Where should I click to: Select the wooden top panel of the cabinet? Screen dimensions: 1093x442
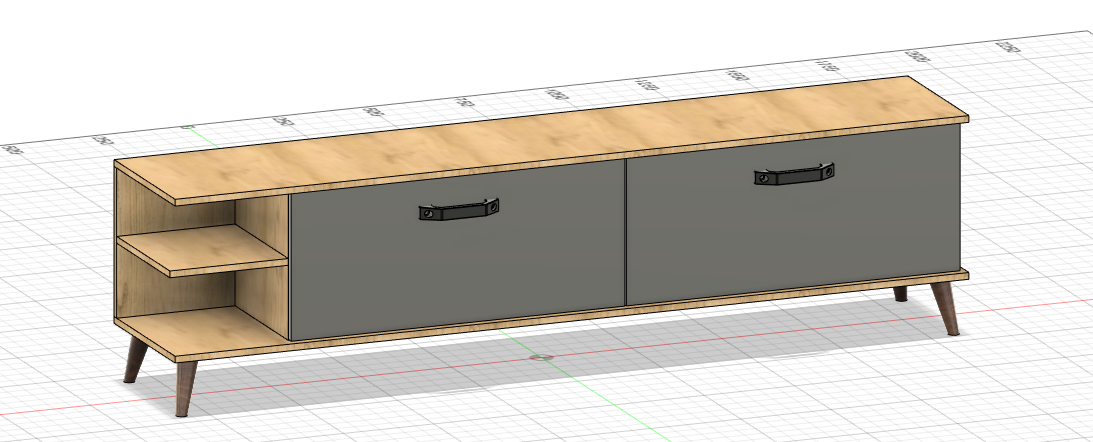(x=542, y=140)
